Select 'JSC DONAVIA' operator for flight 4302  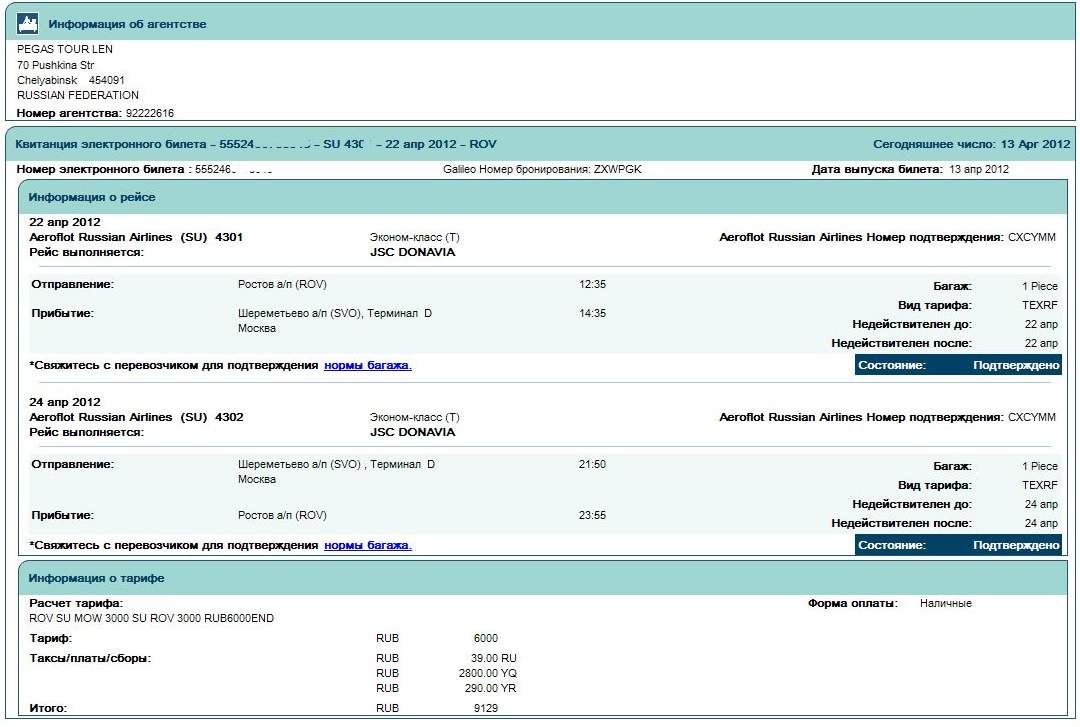click(413, 432)
